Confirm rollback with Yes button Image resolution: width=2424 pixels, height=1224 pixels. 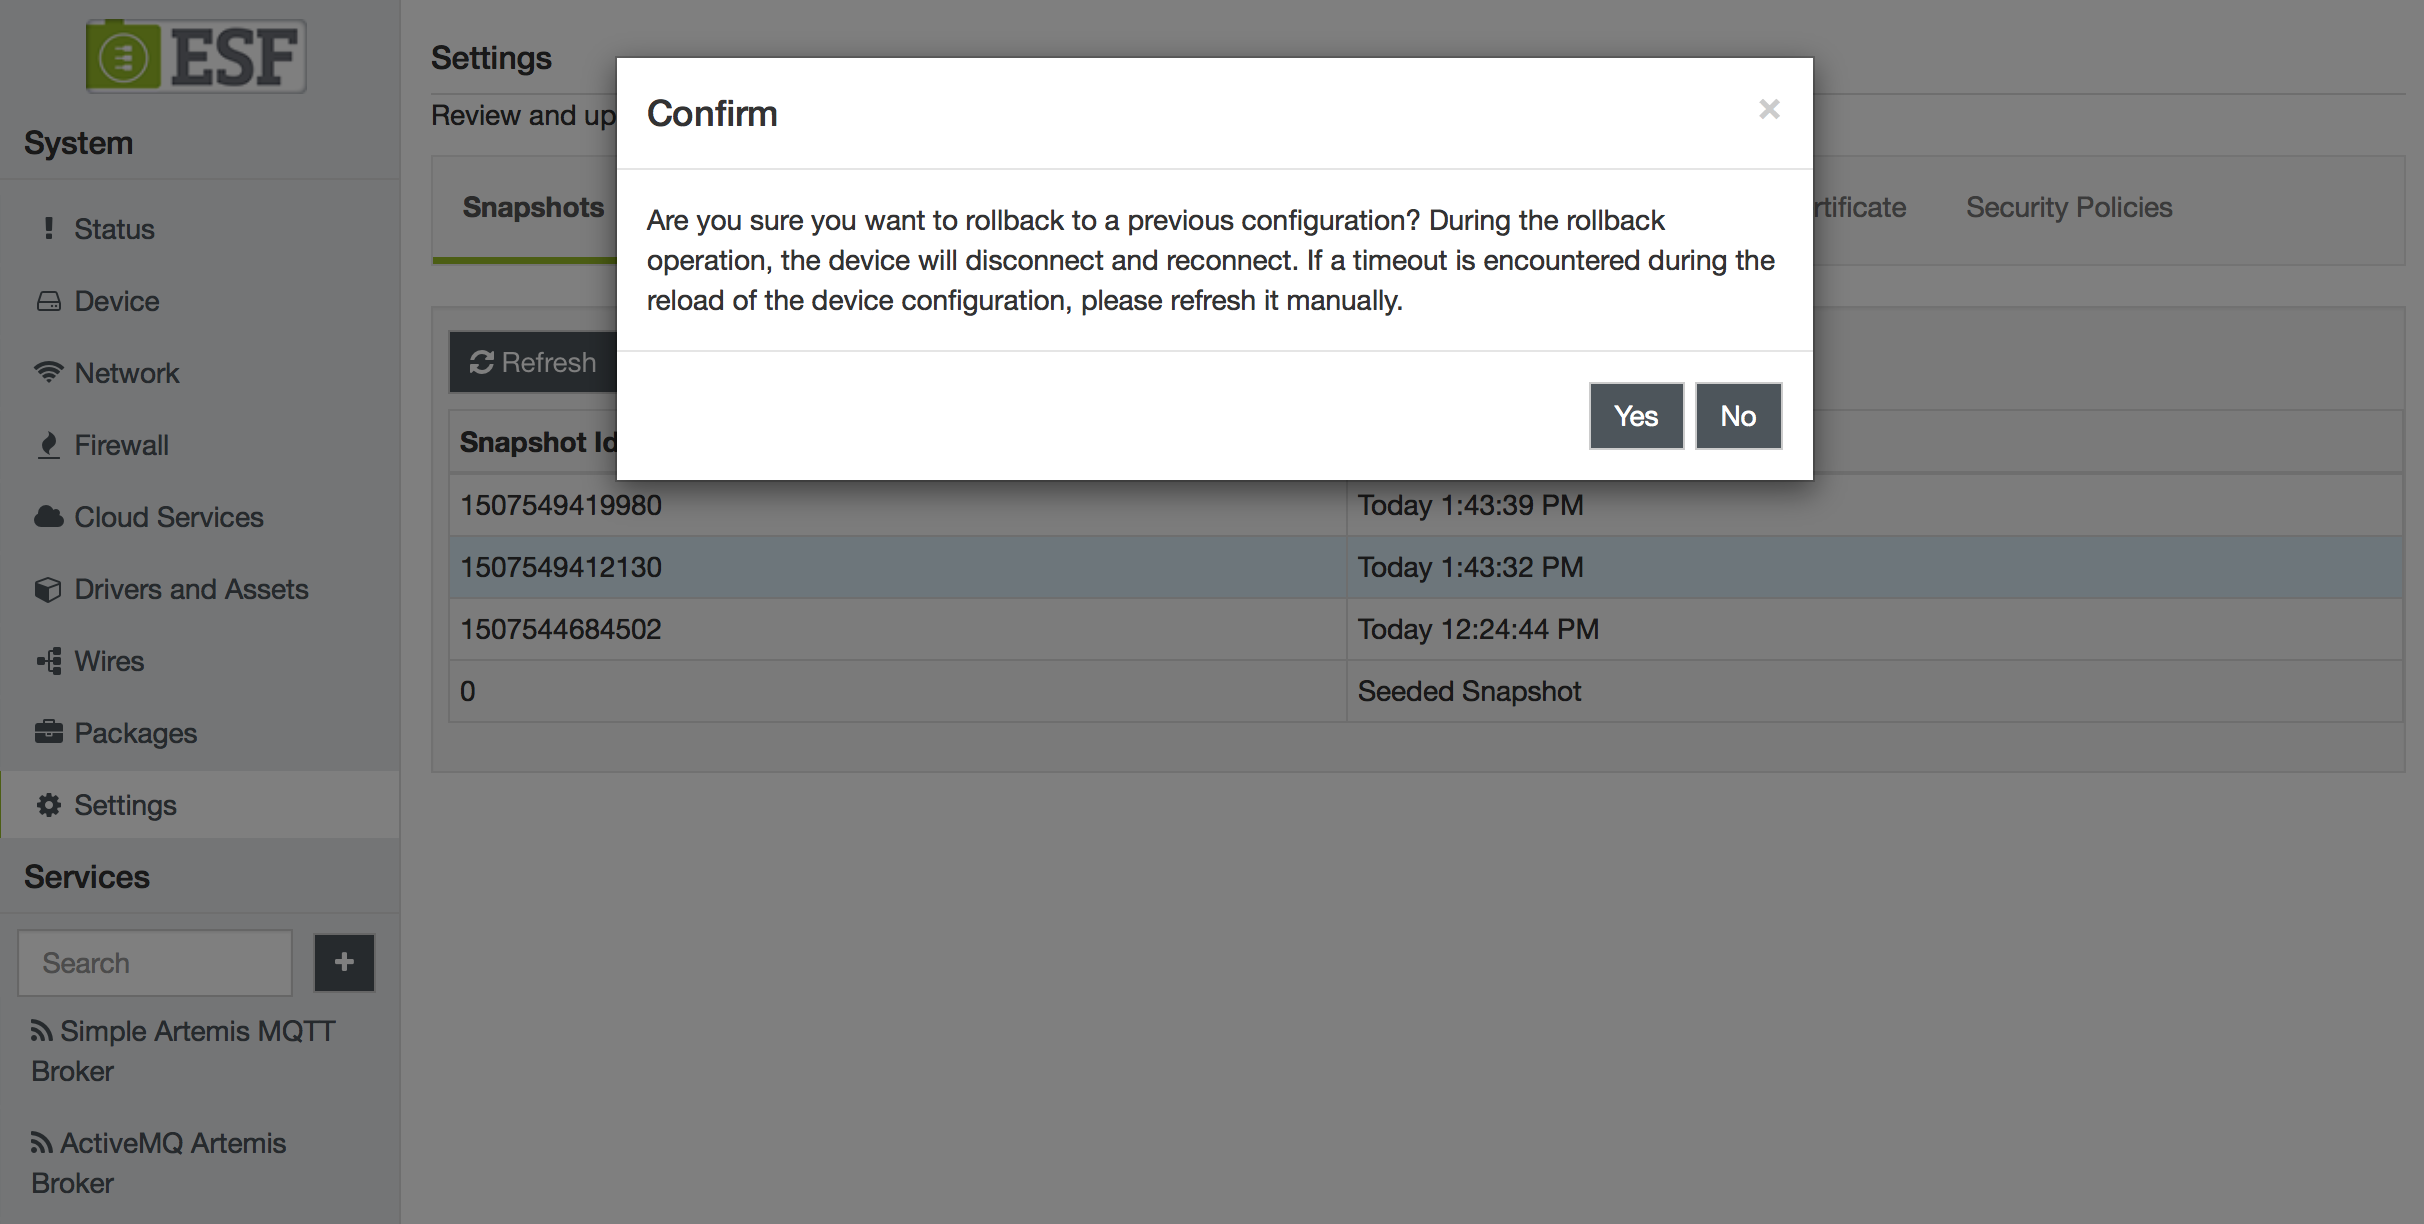[x=1636, y=416]
